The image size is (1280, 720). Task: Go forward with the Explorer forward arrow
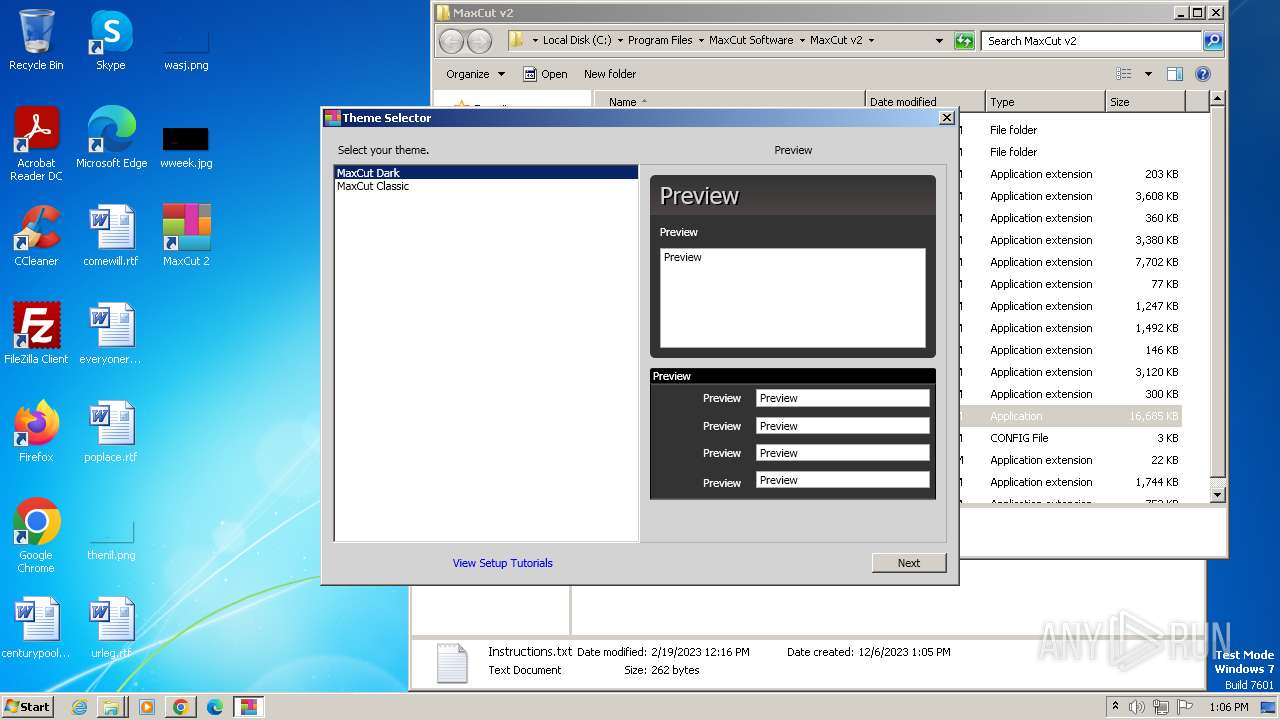[x=480, y=41]
